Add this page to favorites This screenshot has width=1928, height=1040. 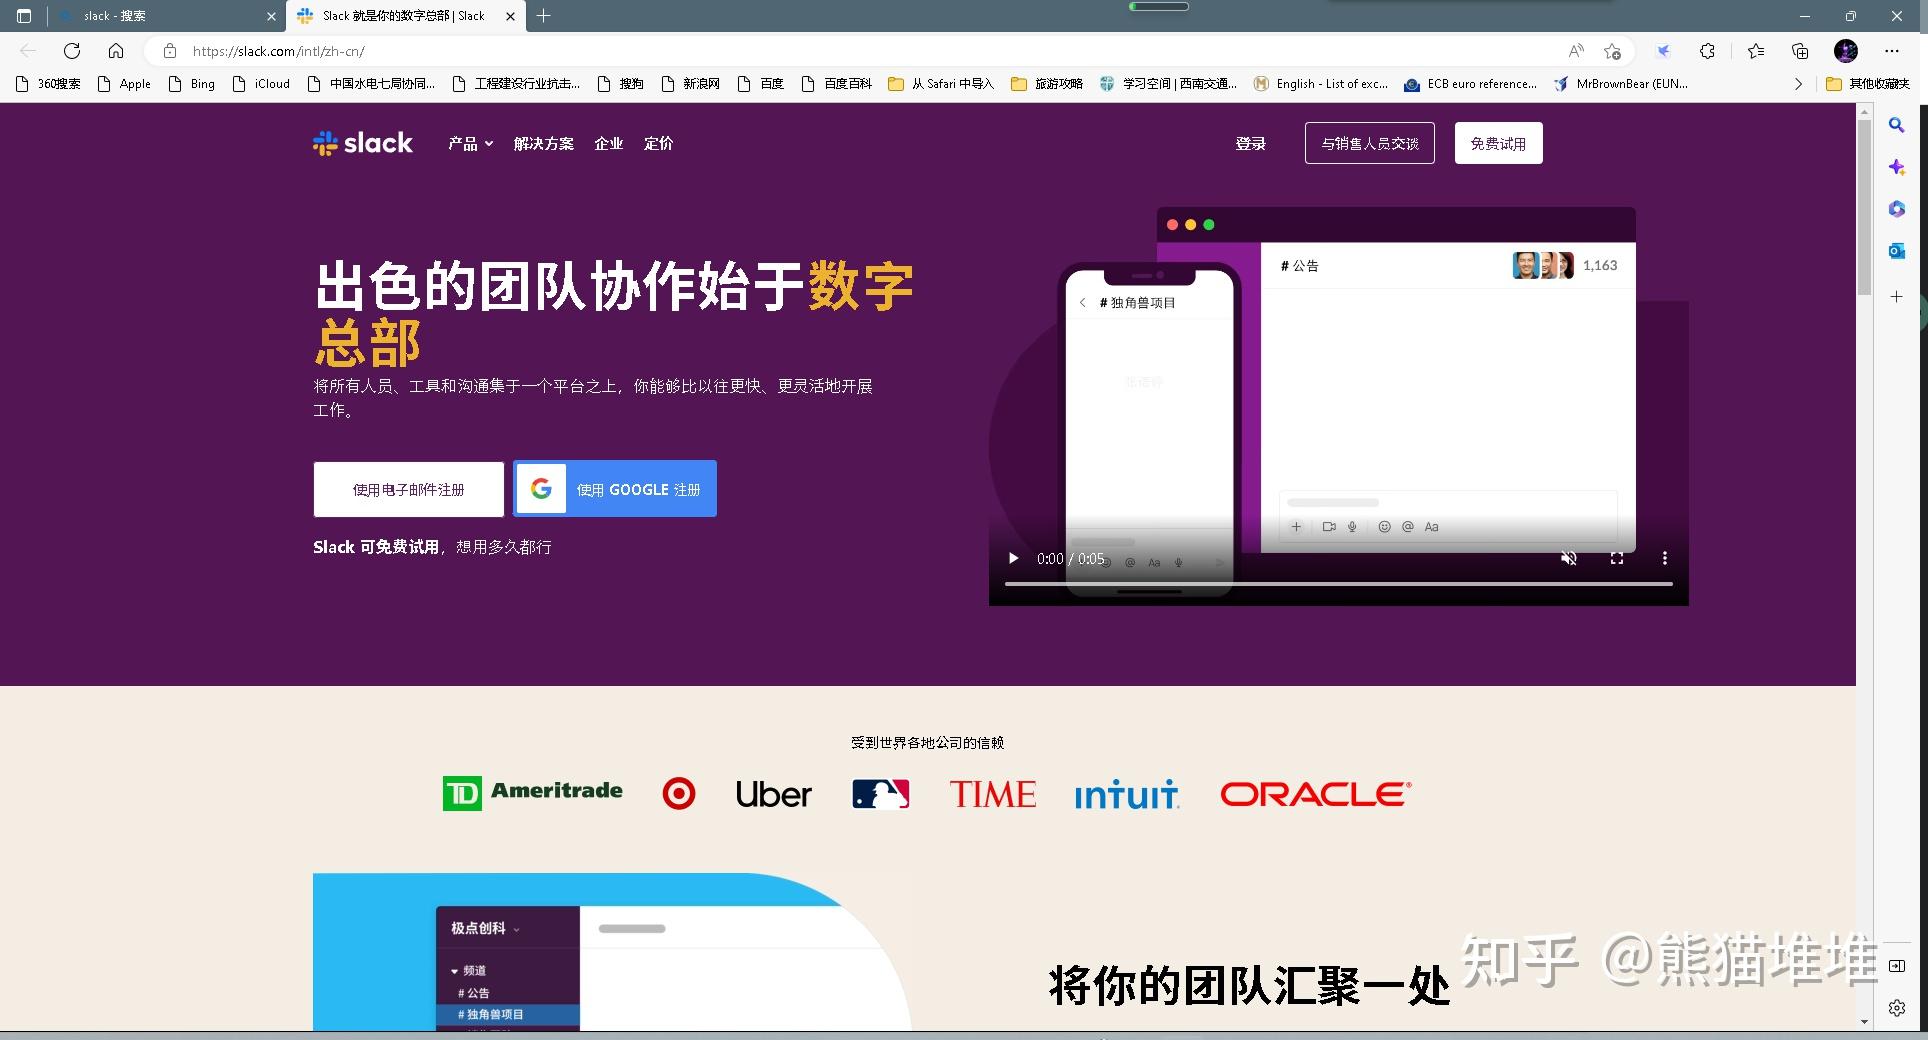pyautogui.click(x=1612, y=51)
